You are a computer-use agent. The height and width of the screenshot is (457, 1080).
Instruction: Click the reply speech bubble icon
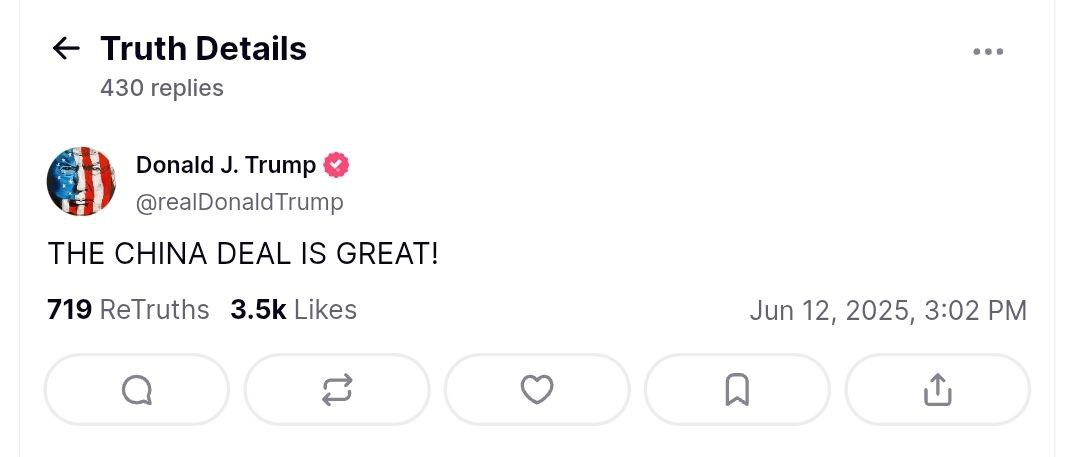[137, 390]
